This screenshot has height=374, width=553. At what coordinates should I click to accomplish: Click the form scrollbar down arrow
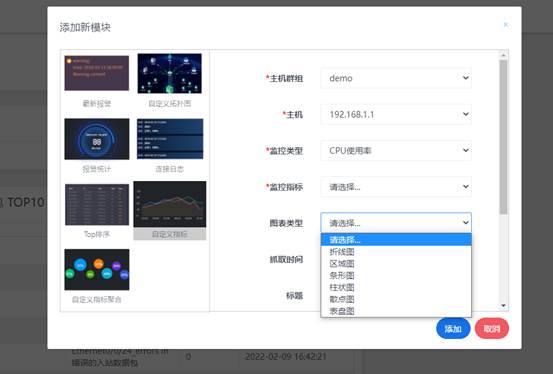pyautogui.click(x=503, y=306)
